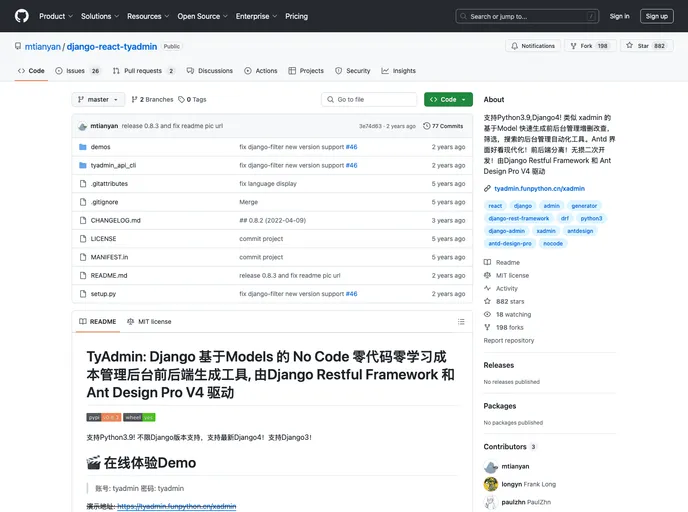Click the magnifier icon in header search
This screenshot has height=512, width=688.
pyautogui.click(x=463, y=16)
